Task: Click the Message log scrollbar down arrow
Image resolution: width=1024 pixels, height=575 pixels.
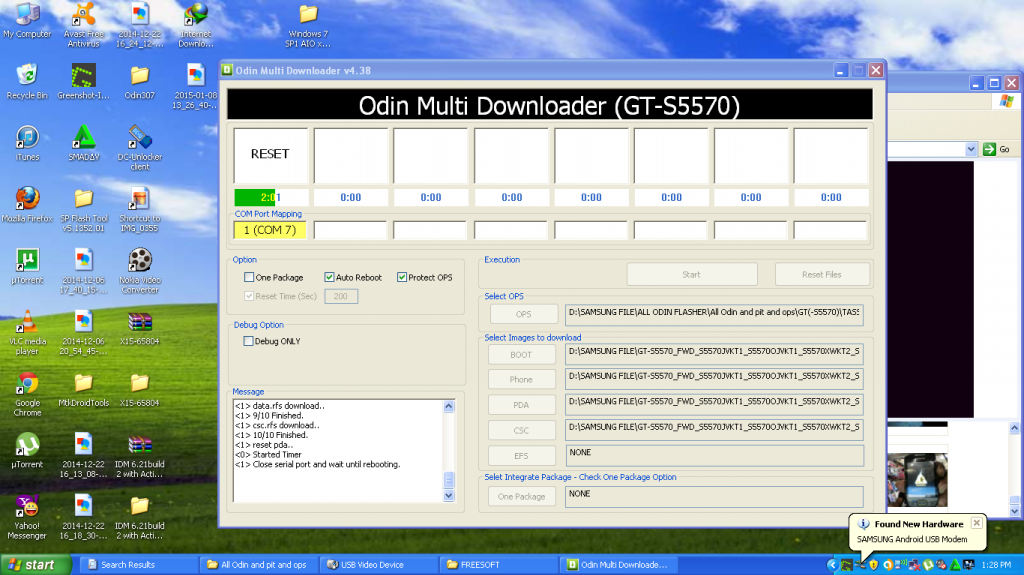Action: point(449,495)
